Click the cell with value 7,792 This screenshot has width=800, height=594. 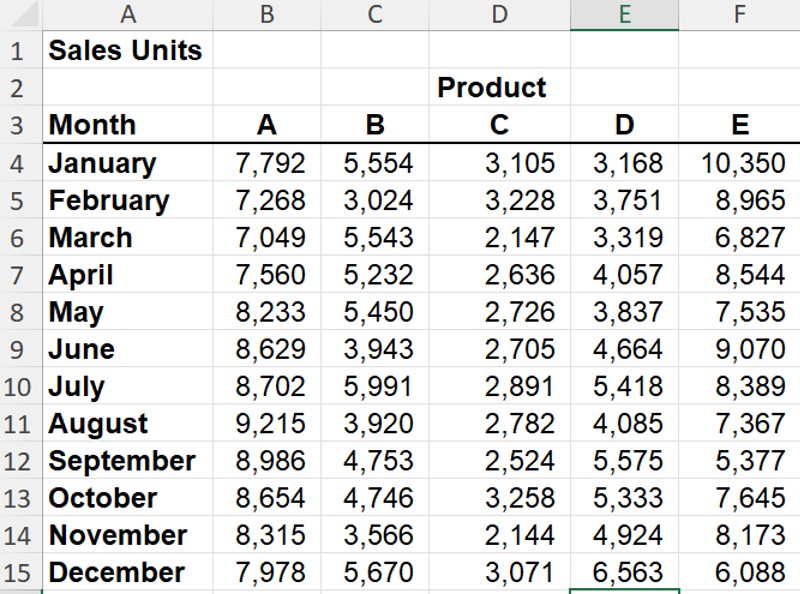click(267, 162)
